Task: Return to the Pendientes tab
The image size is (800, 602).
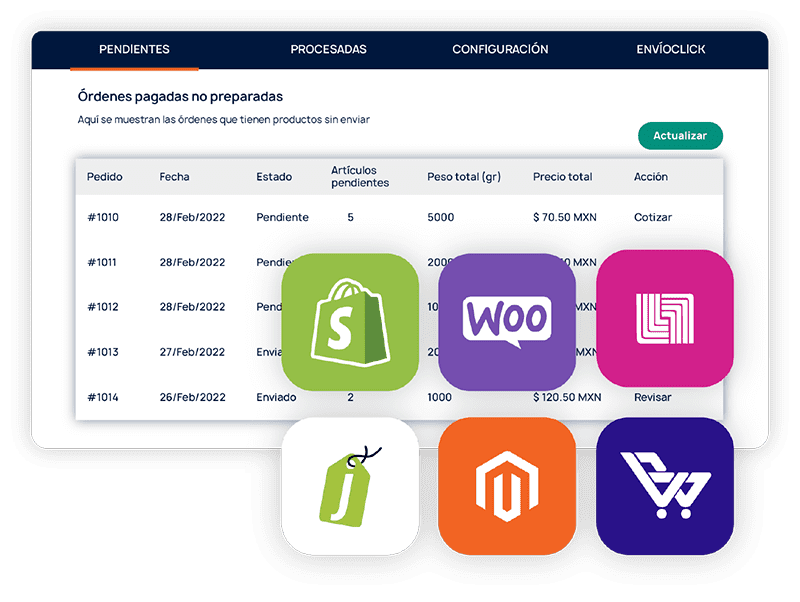Action: 132,47
